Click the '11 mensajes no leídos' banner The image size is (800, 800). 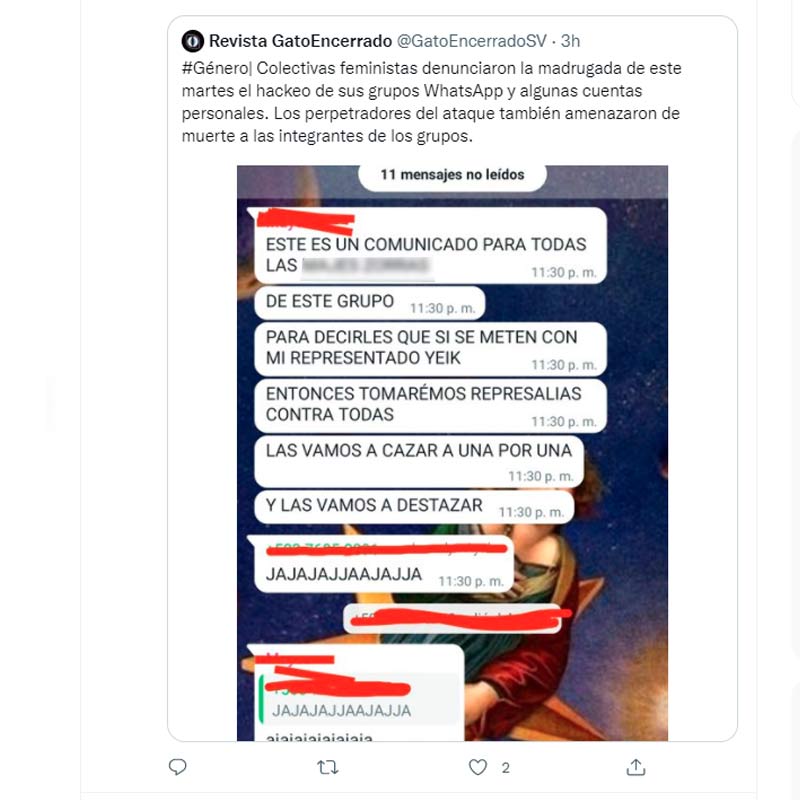click(452, 175)
